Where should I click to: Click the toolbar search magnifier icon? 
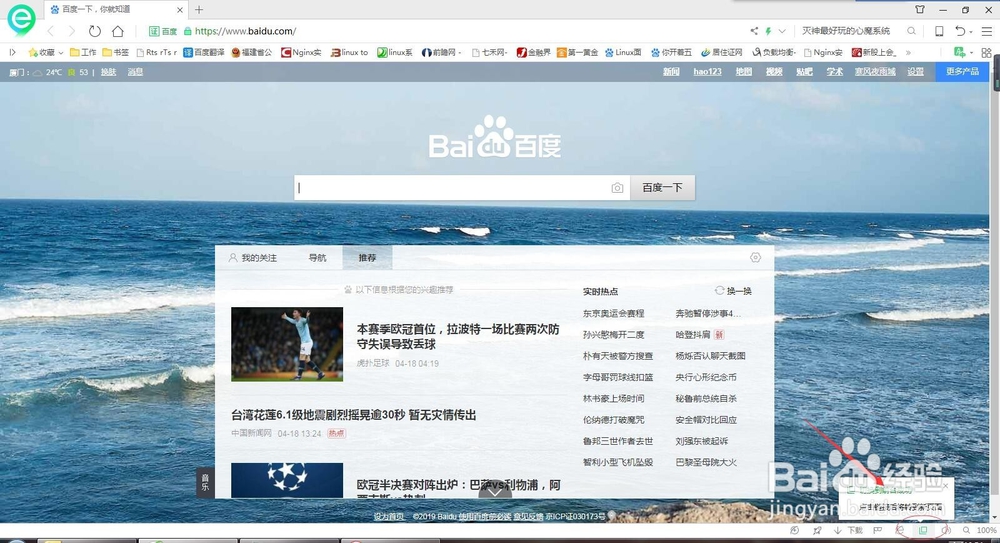point(911,31)
